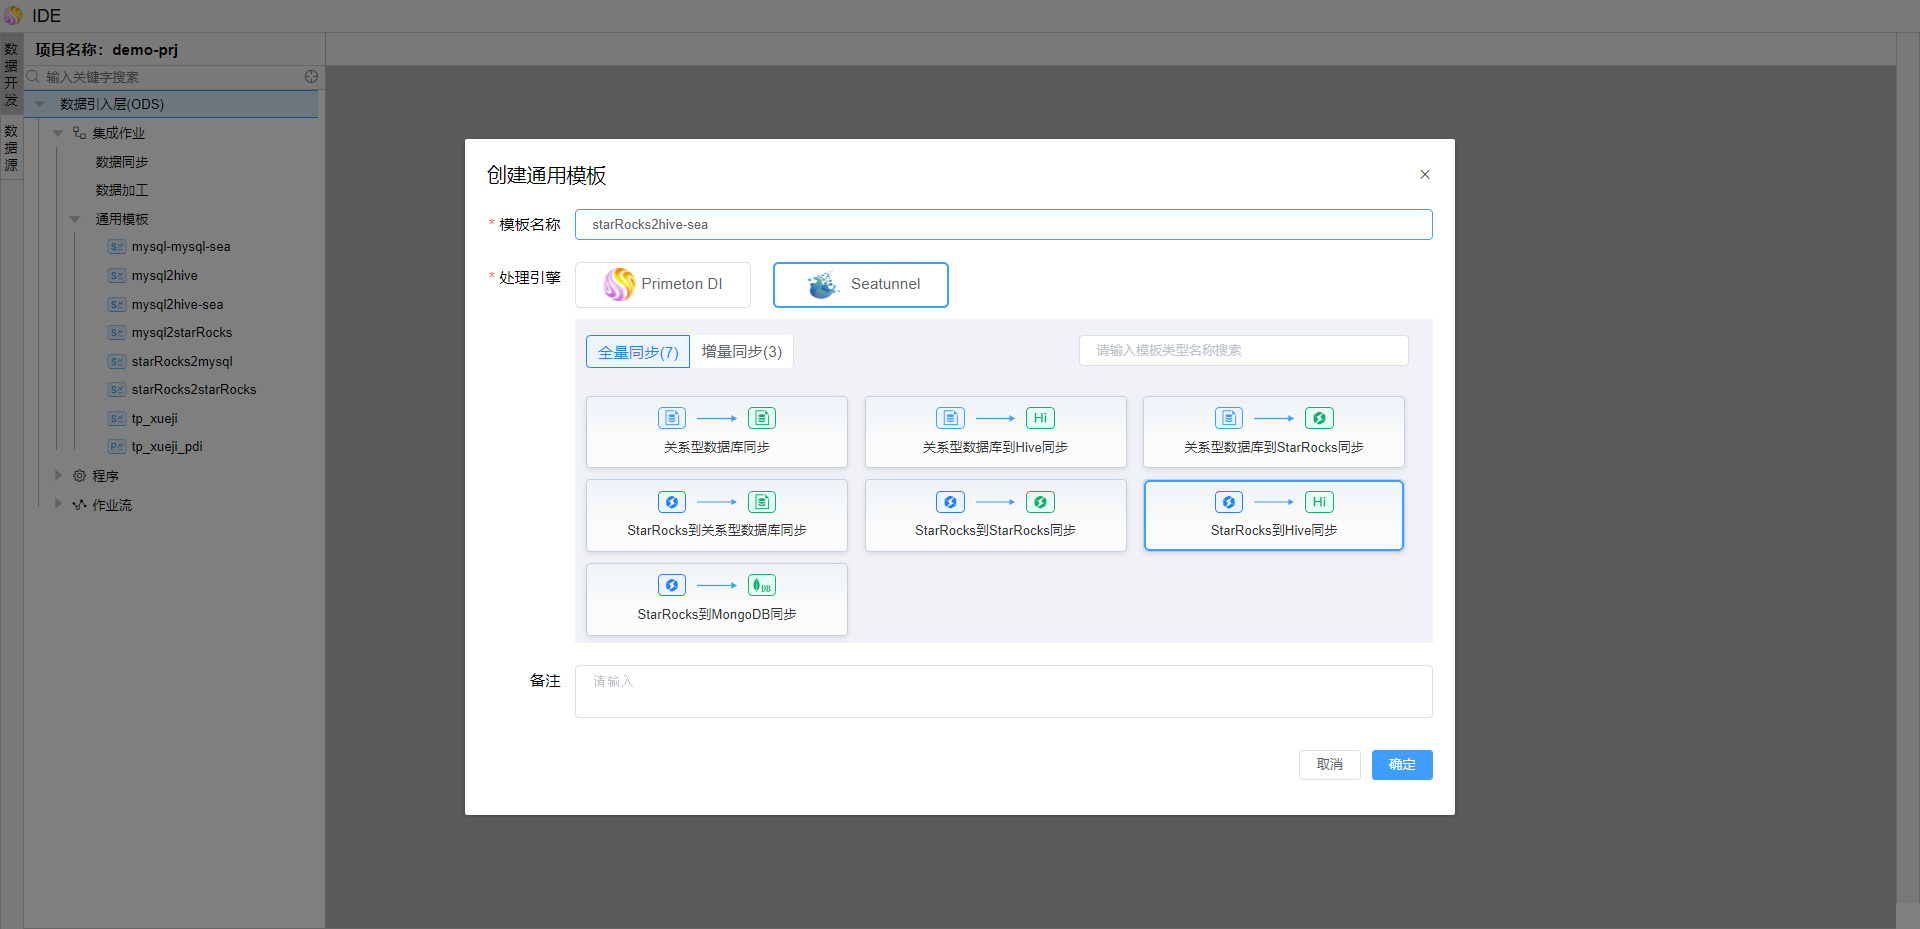The height and width of the screenshot is (929, 1920).
Task: Collapse the 数据引入层(ODS) tree node
Action: [40, 104]
